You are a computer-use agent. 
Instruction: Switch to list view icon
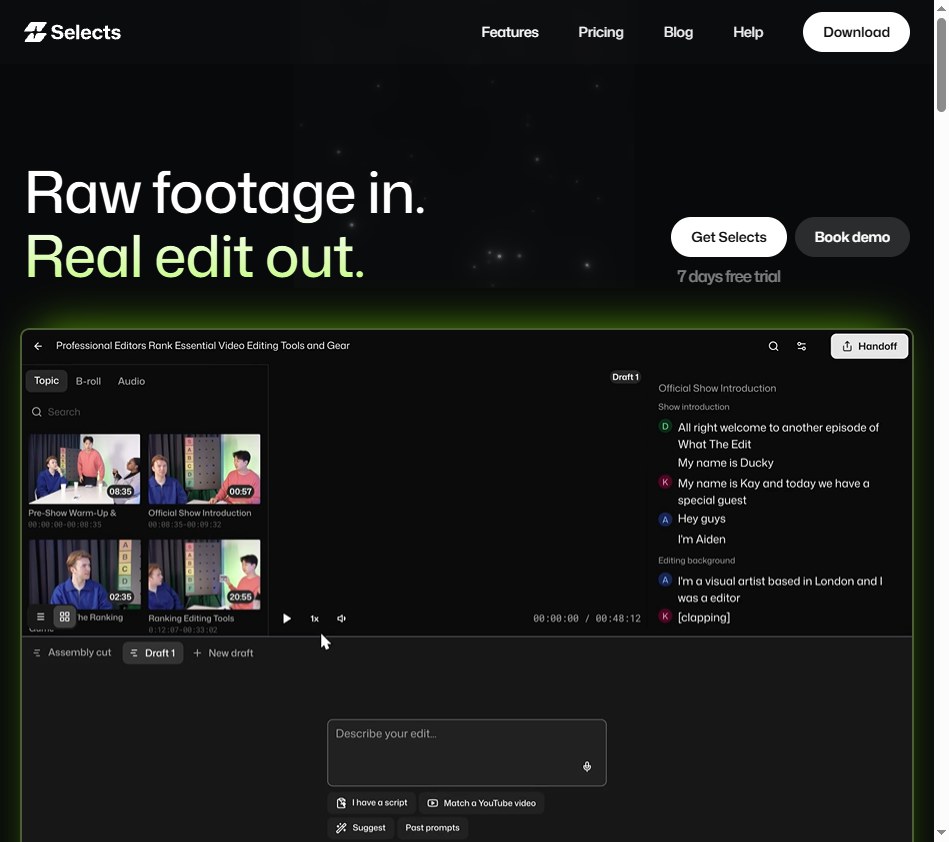pos(41,617)
